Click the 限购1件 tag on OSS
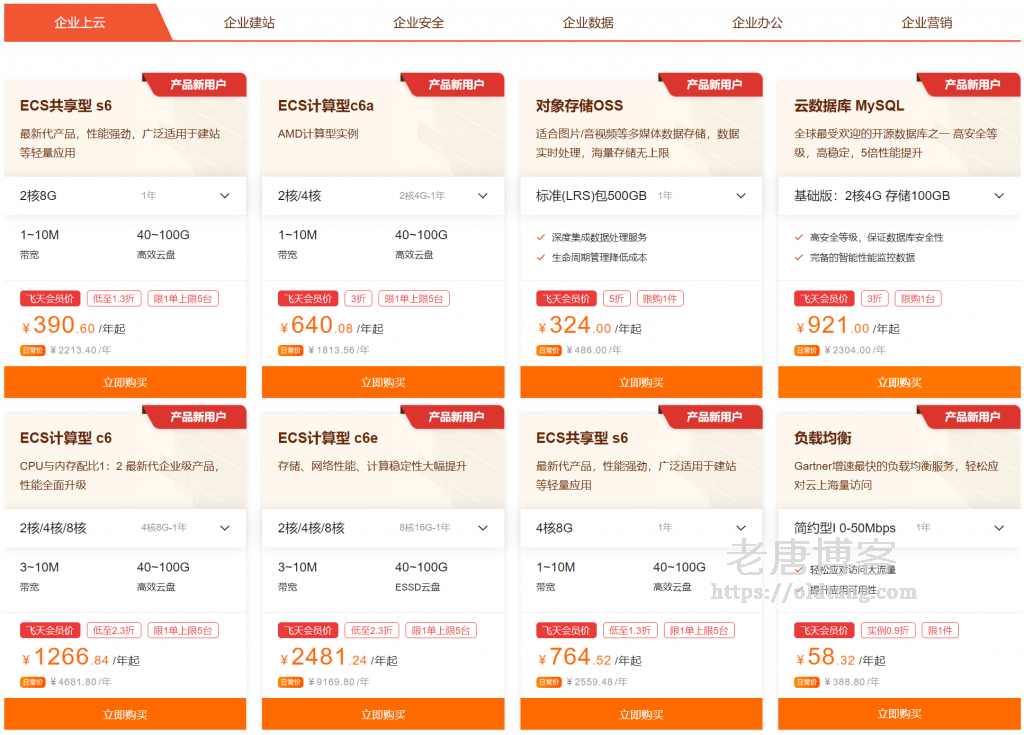This screenshot has width=1024, height=735. (x=660, y=299)
